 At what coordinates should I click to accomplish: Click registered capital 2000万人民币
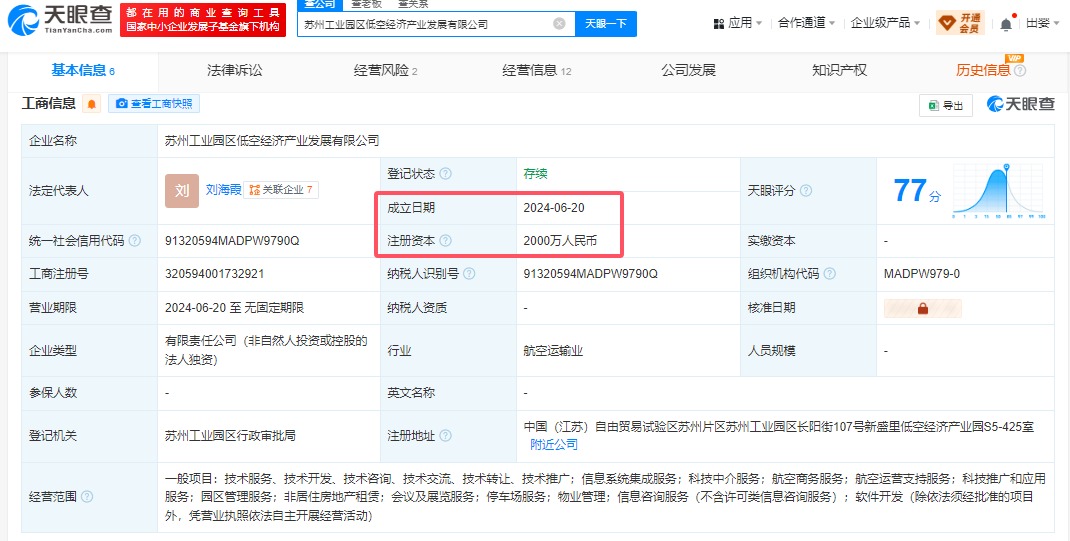coord(560,241)
